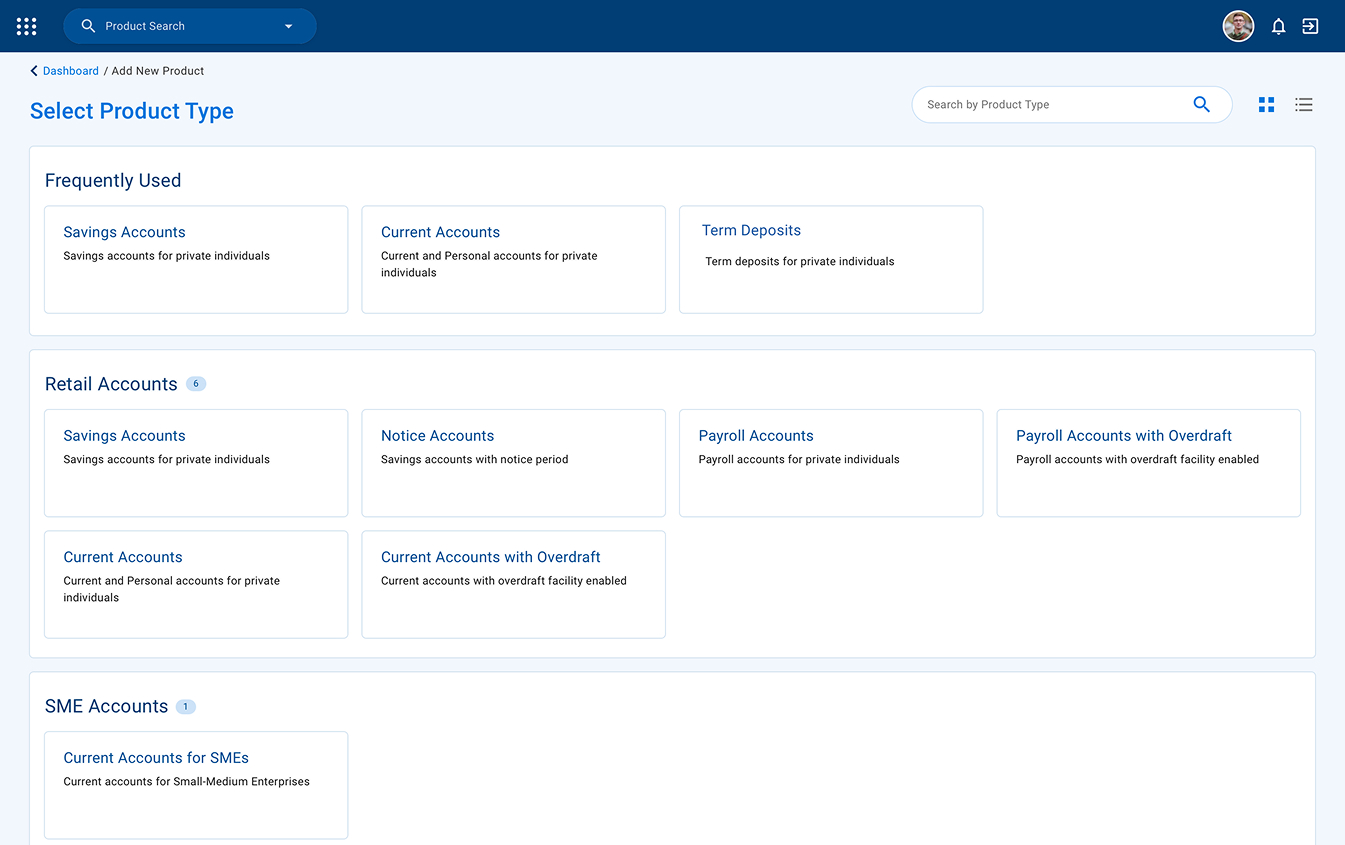Image resolution: width=1345 pixels, height=845 pixels.
Task: Click 'Savings accounts with notice period' description
Action: coord(474,460)
